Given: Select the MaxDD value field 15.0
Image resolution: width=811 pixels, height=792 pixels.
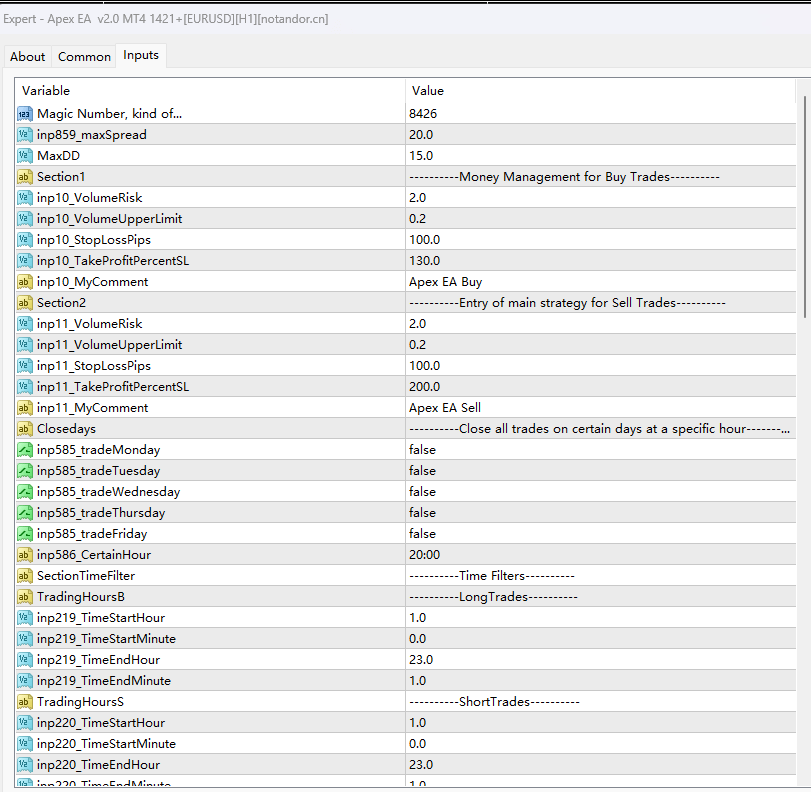Looking at the screenshot, I should [421, 156].
